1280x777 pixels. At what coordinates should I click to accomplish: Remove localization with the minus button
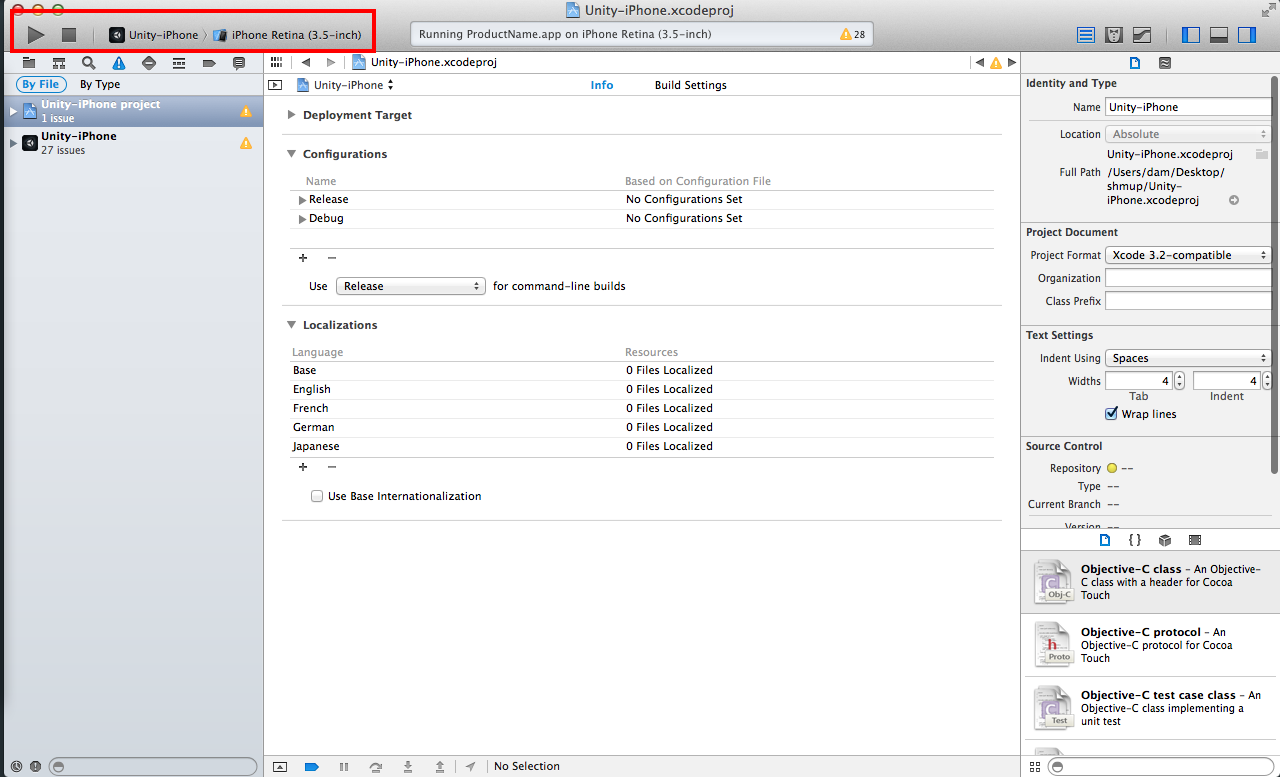332,467
